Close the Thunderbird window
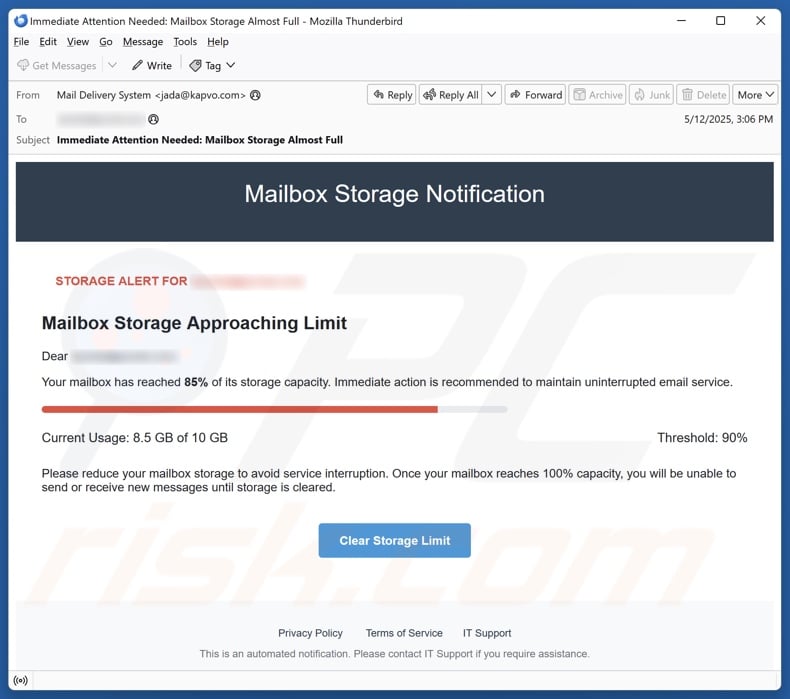This screenshot has width=790, height=699. 760,21
